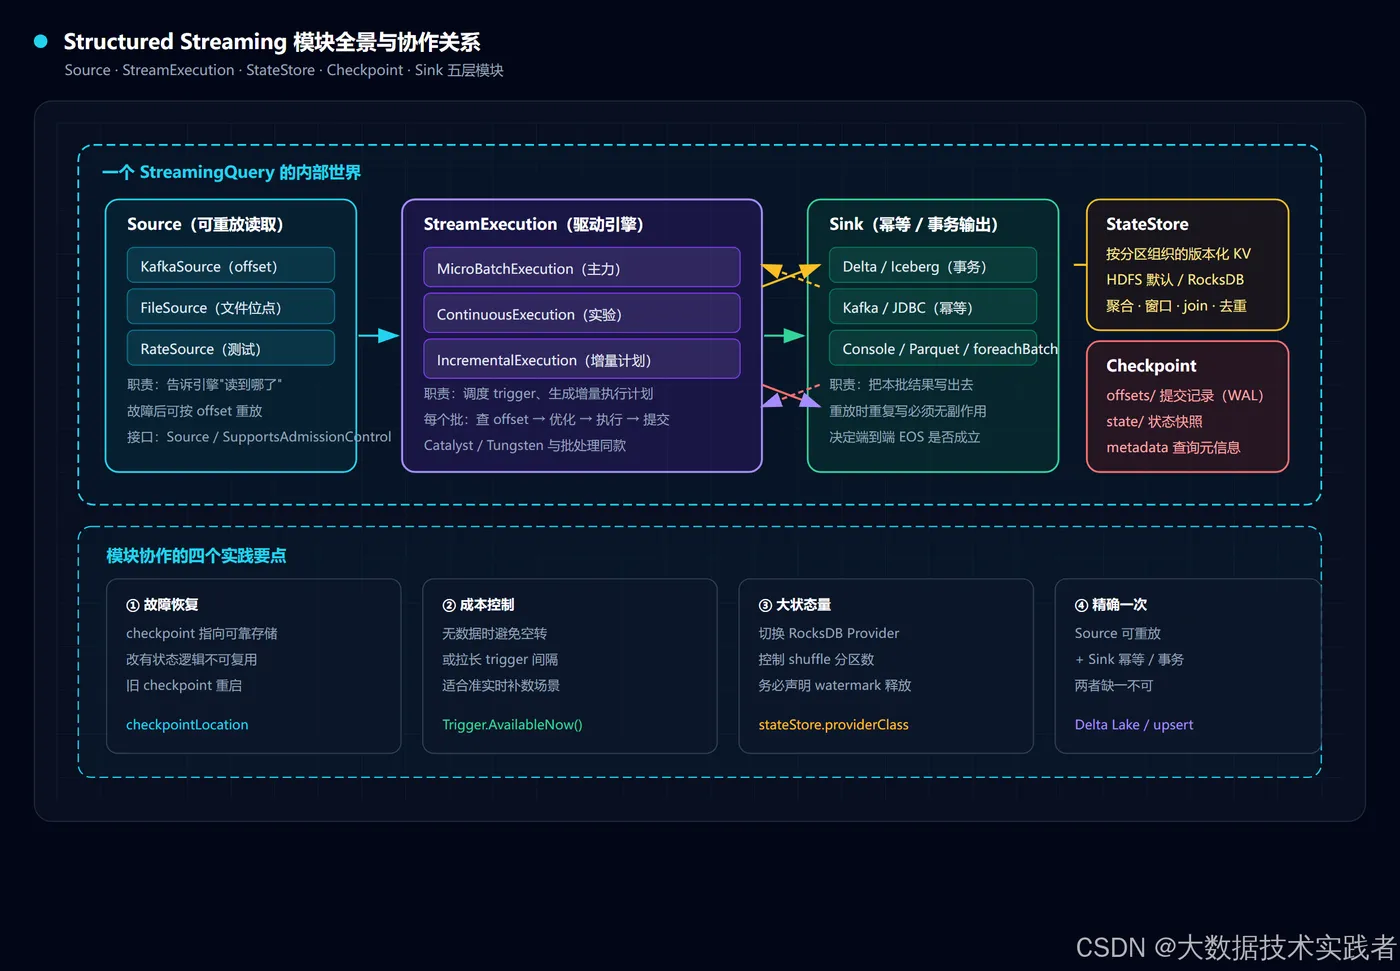Click the text state/ 状态快照

(x=1154, y=421)
